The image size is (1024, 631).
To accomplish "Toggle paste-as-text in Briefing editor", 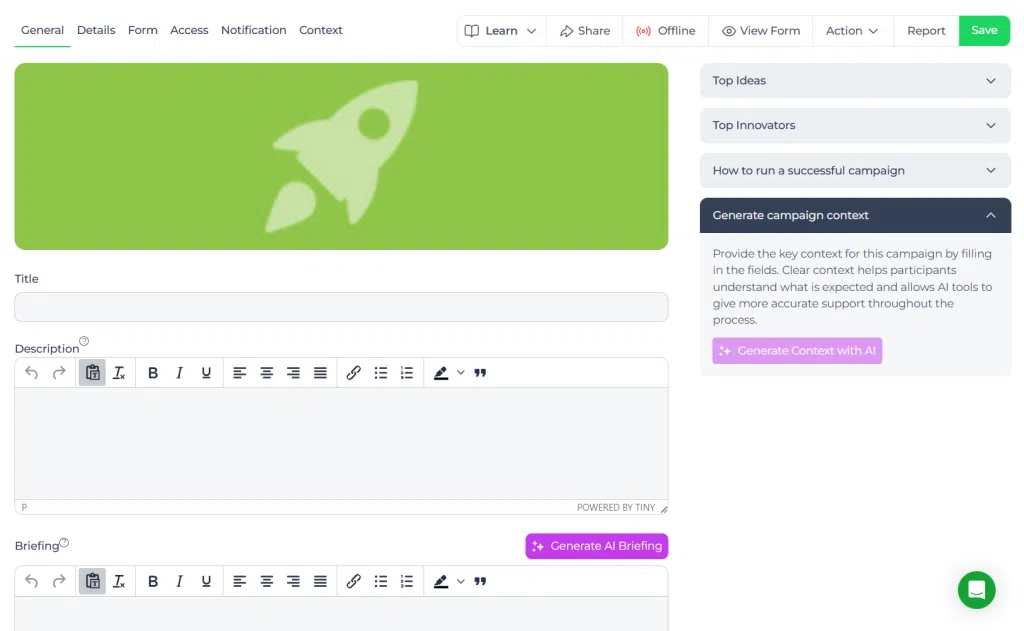I will click(92, 581).
